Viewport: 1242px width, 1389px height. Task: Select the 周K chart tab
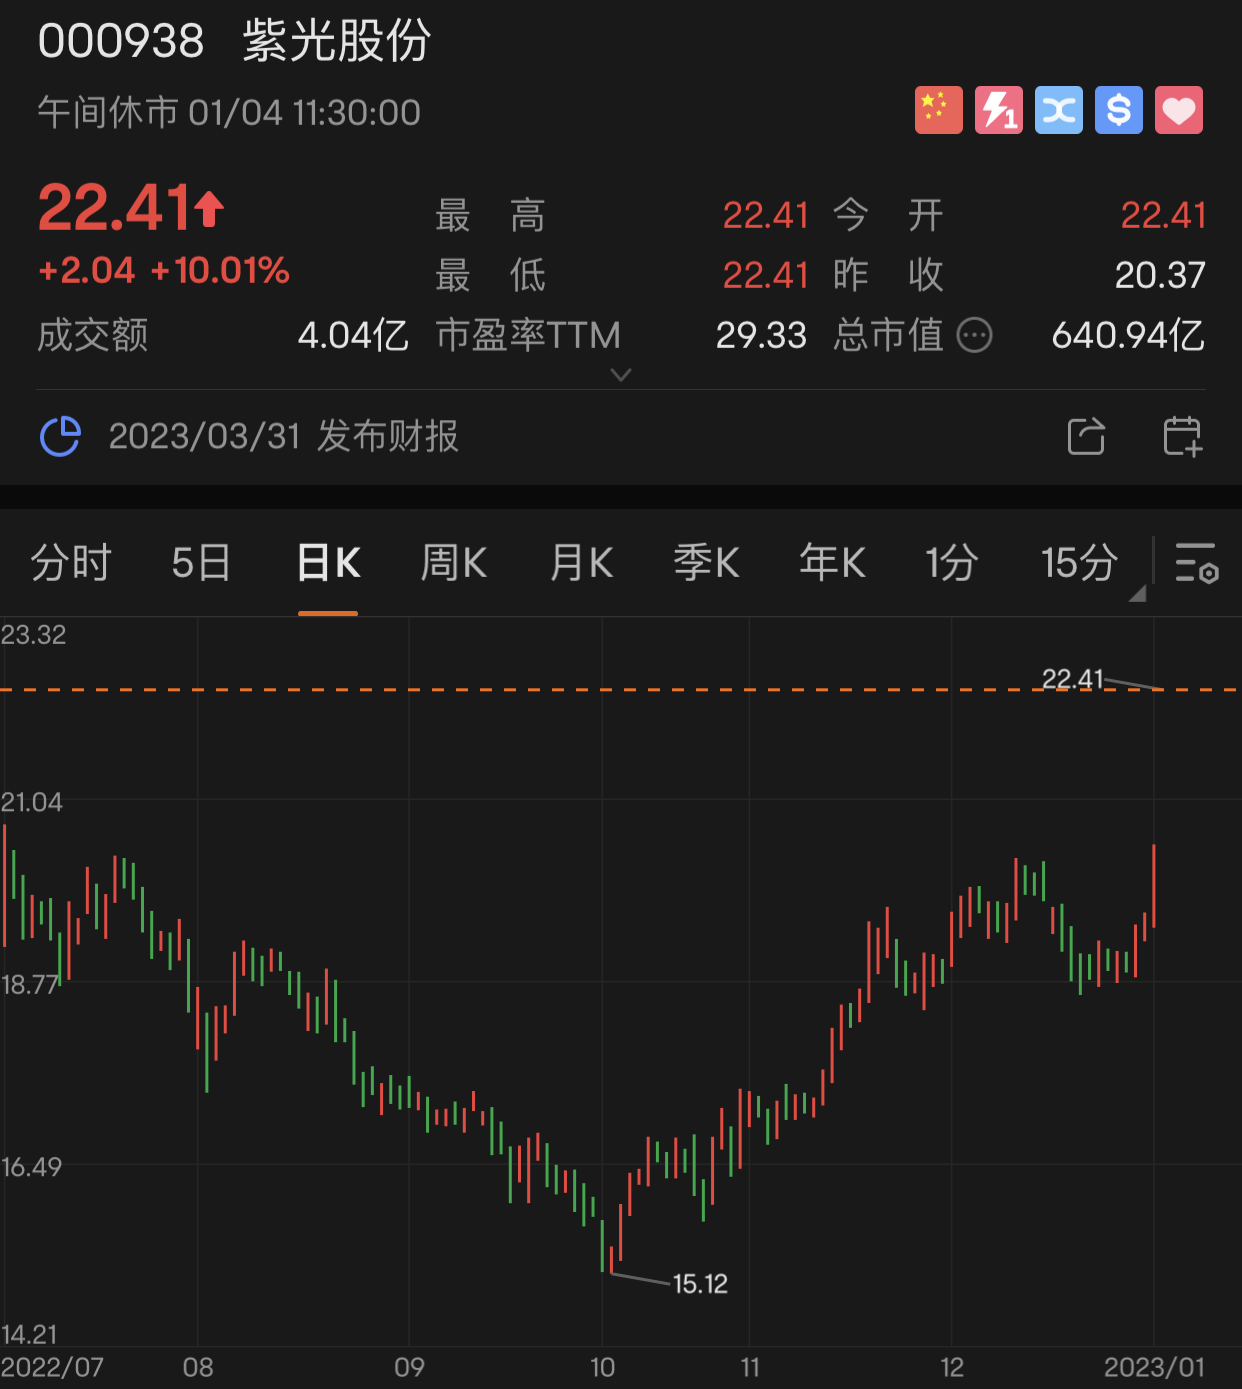[x=453, y=562]
